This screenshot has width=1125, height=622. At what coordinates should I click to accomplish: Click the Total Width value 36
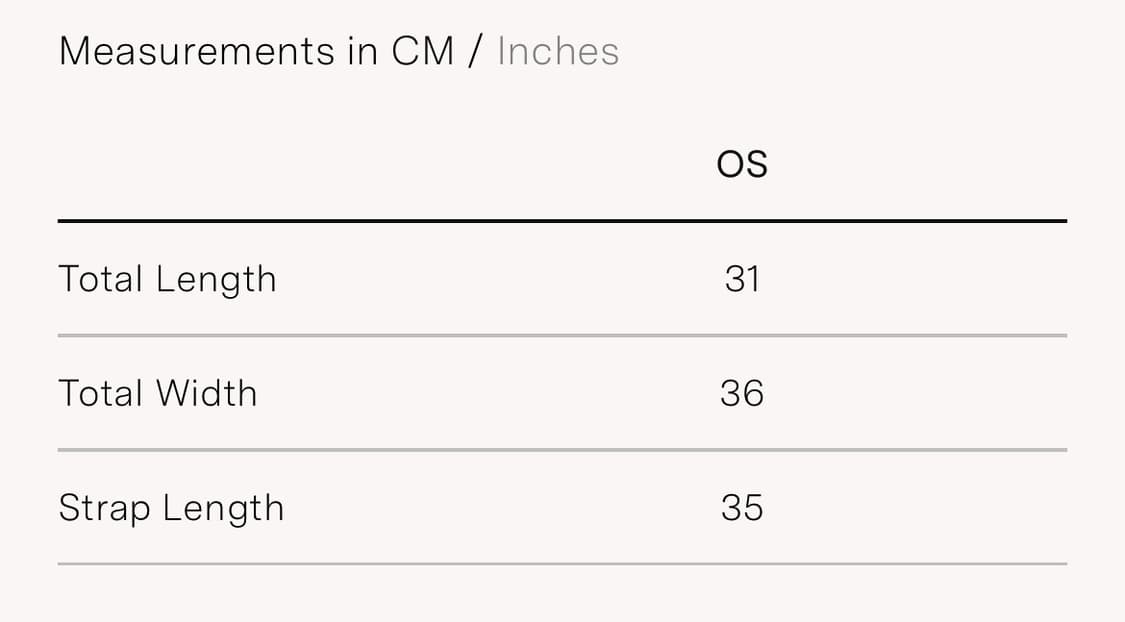coord(742,393)
